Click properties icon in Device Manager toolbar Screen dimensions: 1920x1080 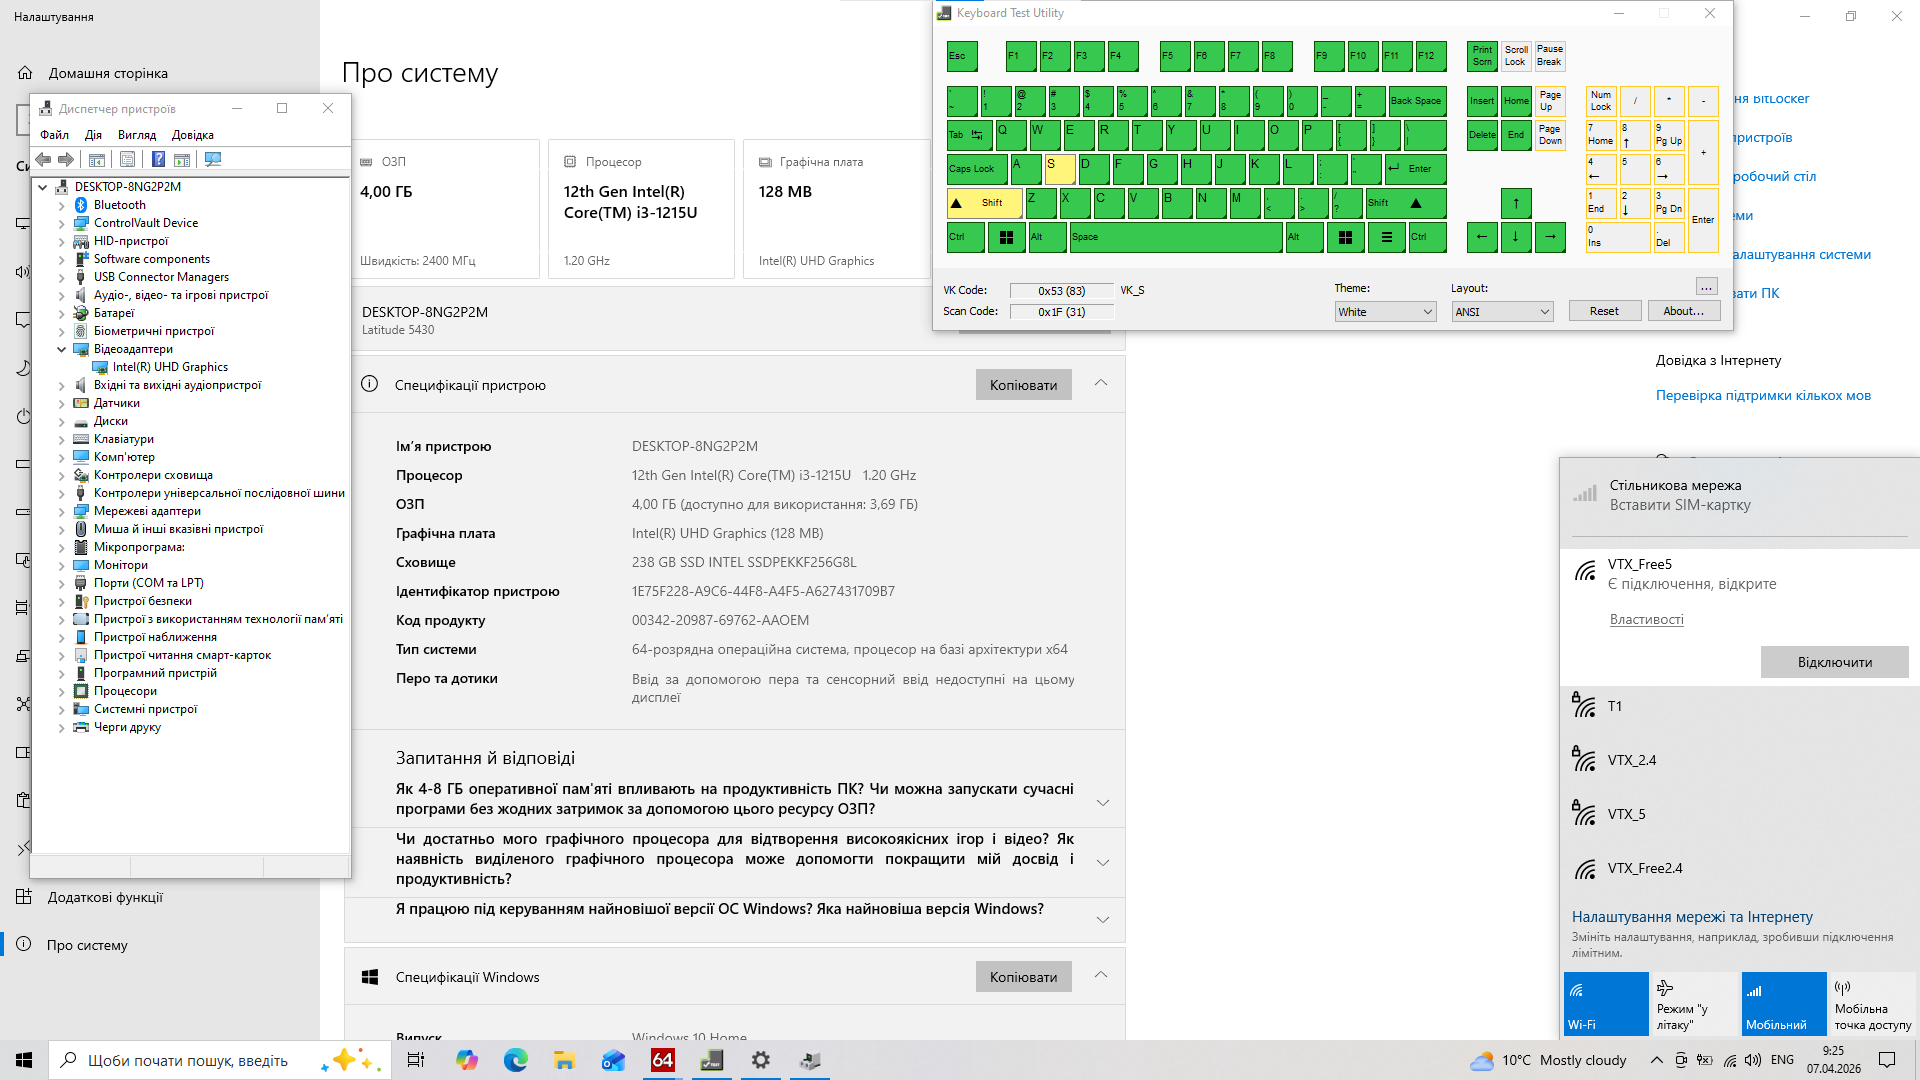point(127,160)
